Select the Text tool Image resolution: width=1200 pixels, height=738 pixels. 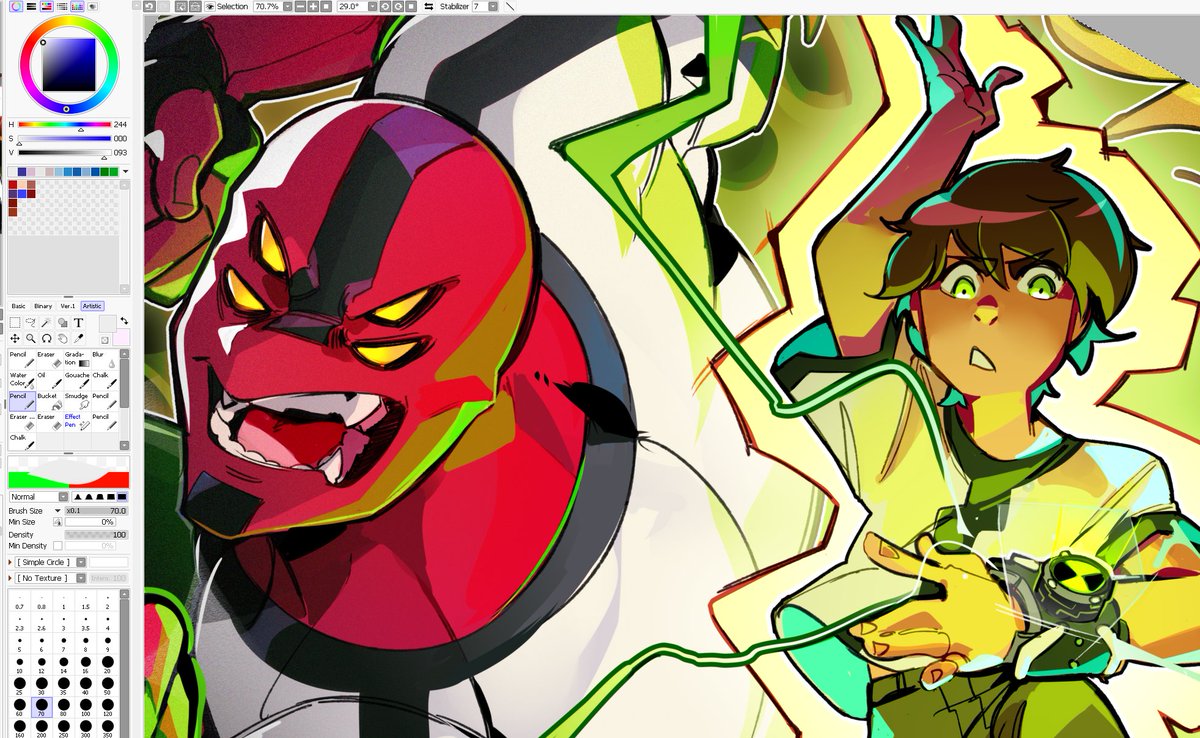coord(78,322)
